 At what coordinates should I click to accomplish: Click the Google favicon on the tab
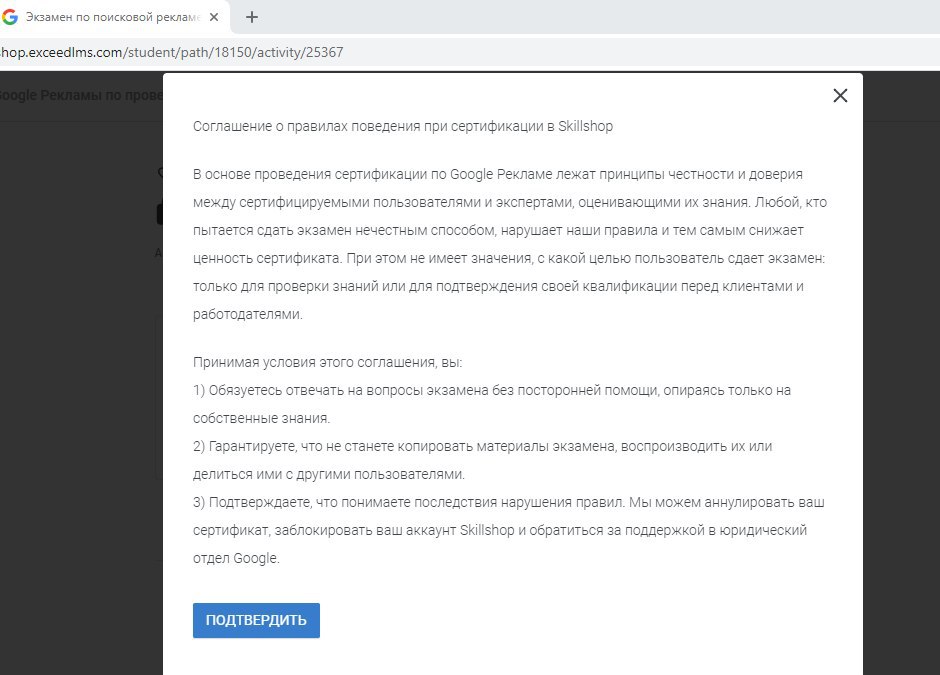(x=10, y=17)
